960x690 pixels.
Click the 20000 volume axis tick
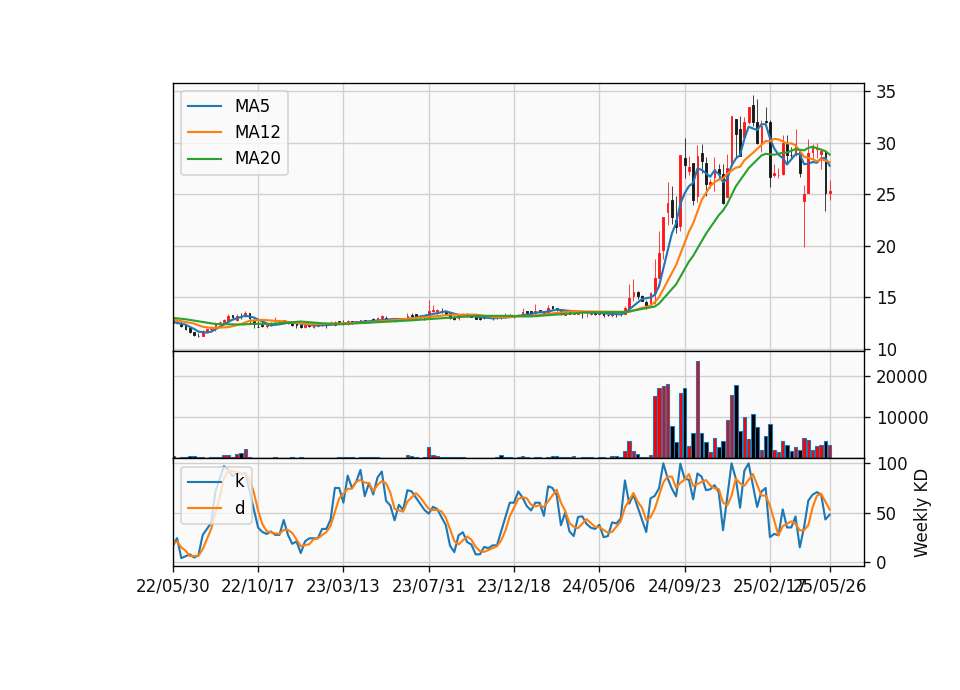[x=901, y=377]
